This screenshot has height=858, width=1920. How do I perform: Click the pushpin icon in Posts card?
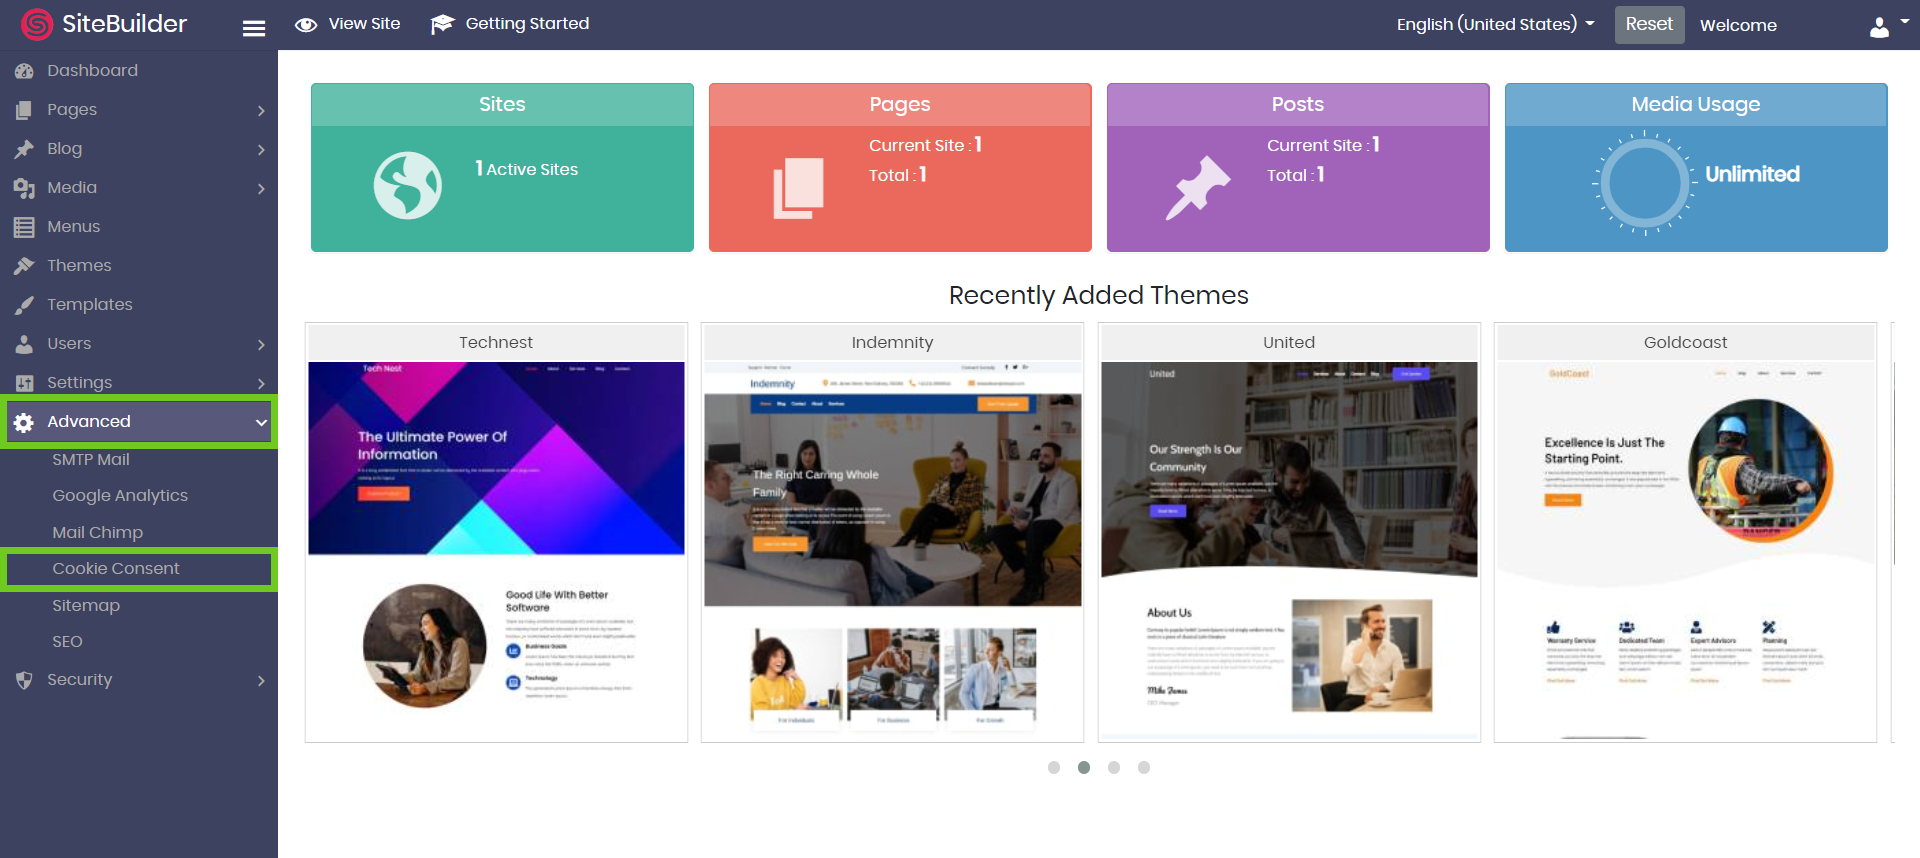pyautogui.click(x=1197, y=187)
